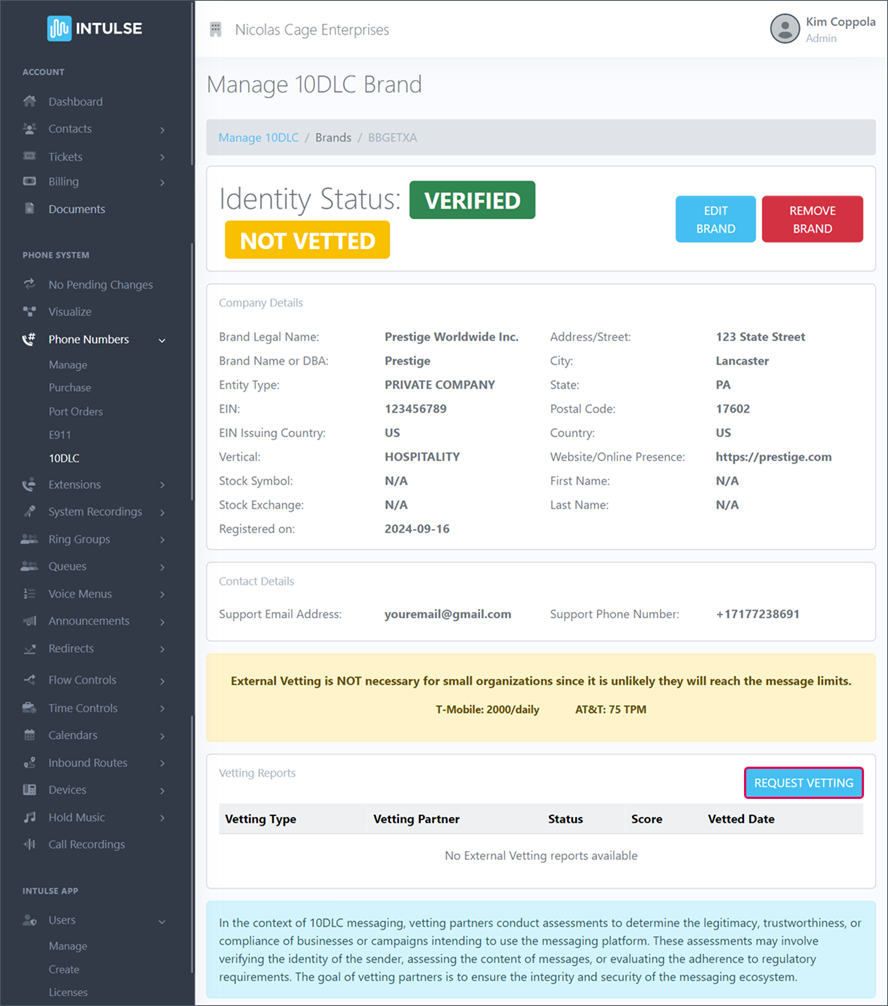Viewport: 888px width, 1006px height.
Task: Click the Call Recordings waveform icon
Action: pyautogui.click(x=29, y=845)
